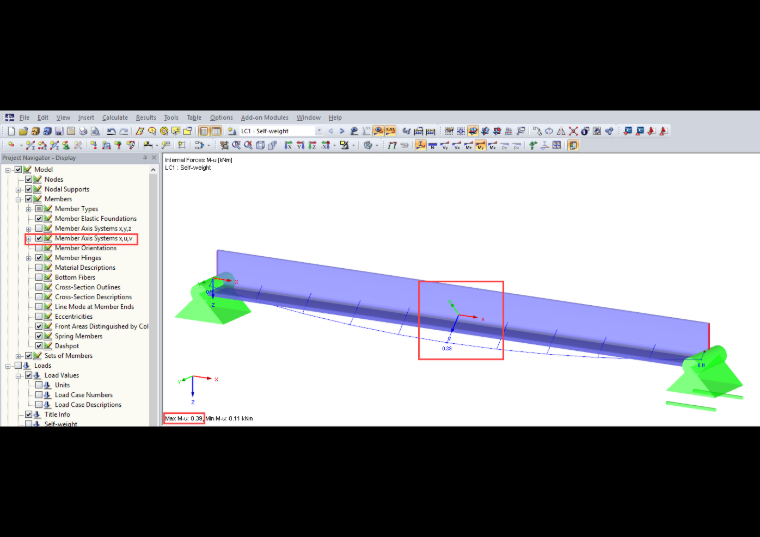Click the navigator scrollbar up arrow
This screenshot has width=760, height=537.
(153, 170)
